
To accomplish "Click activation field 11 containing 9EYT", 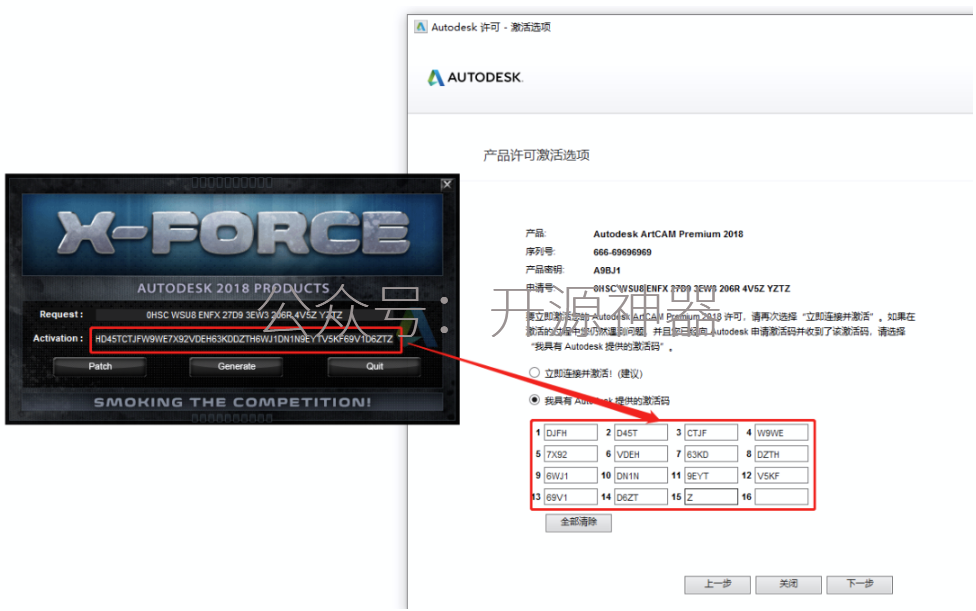I will [x=711, y=475].
